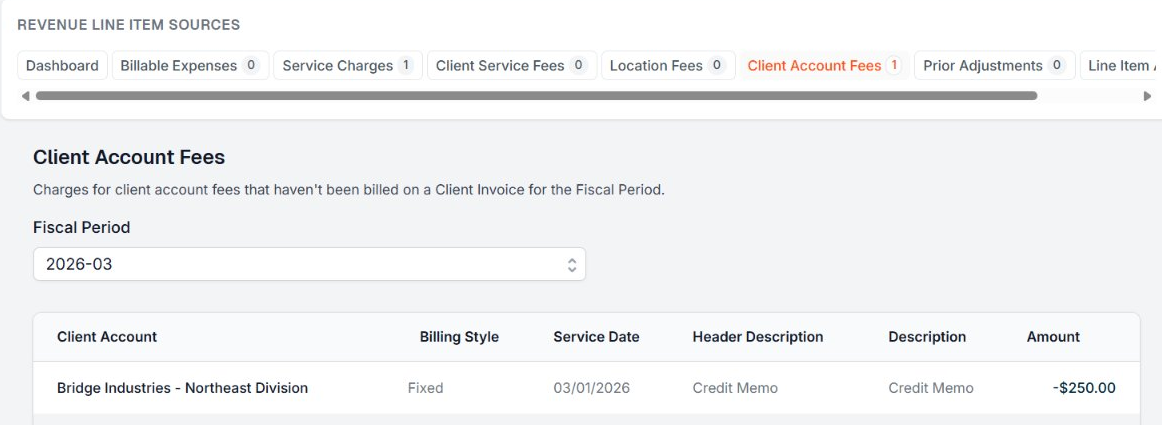Open the Dashboard tab
This screenshot has width=1162, height=425.
62,66
